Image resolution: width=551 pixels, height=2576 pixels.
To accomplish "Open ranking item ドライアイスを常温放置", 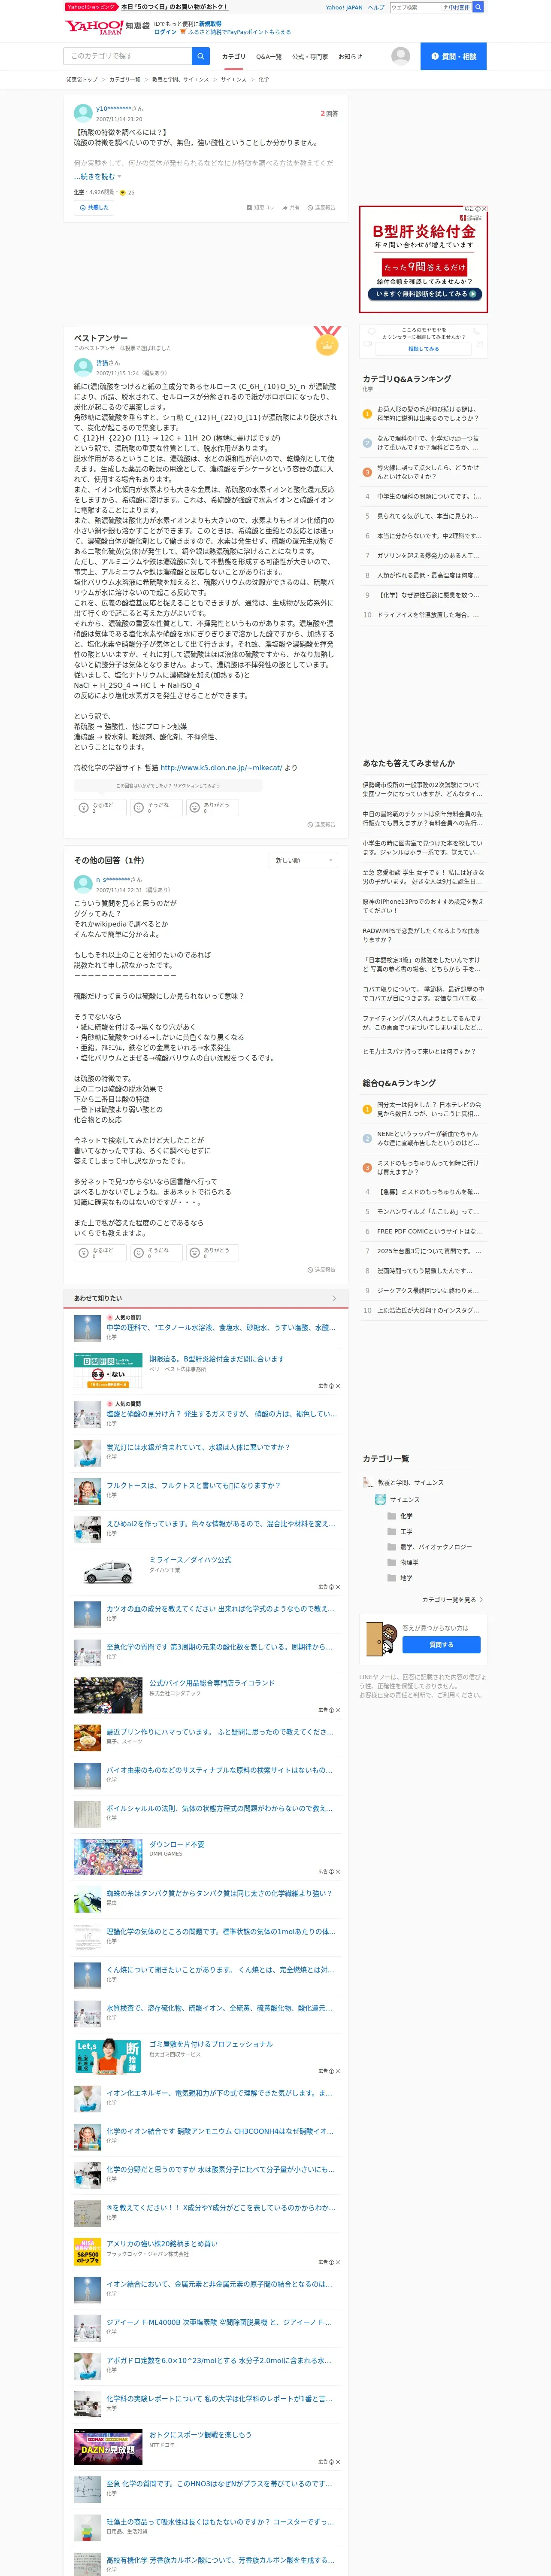I will click(428, 615).
